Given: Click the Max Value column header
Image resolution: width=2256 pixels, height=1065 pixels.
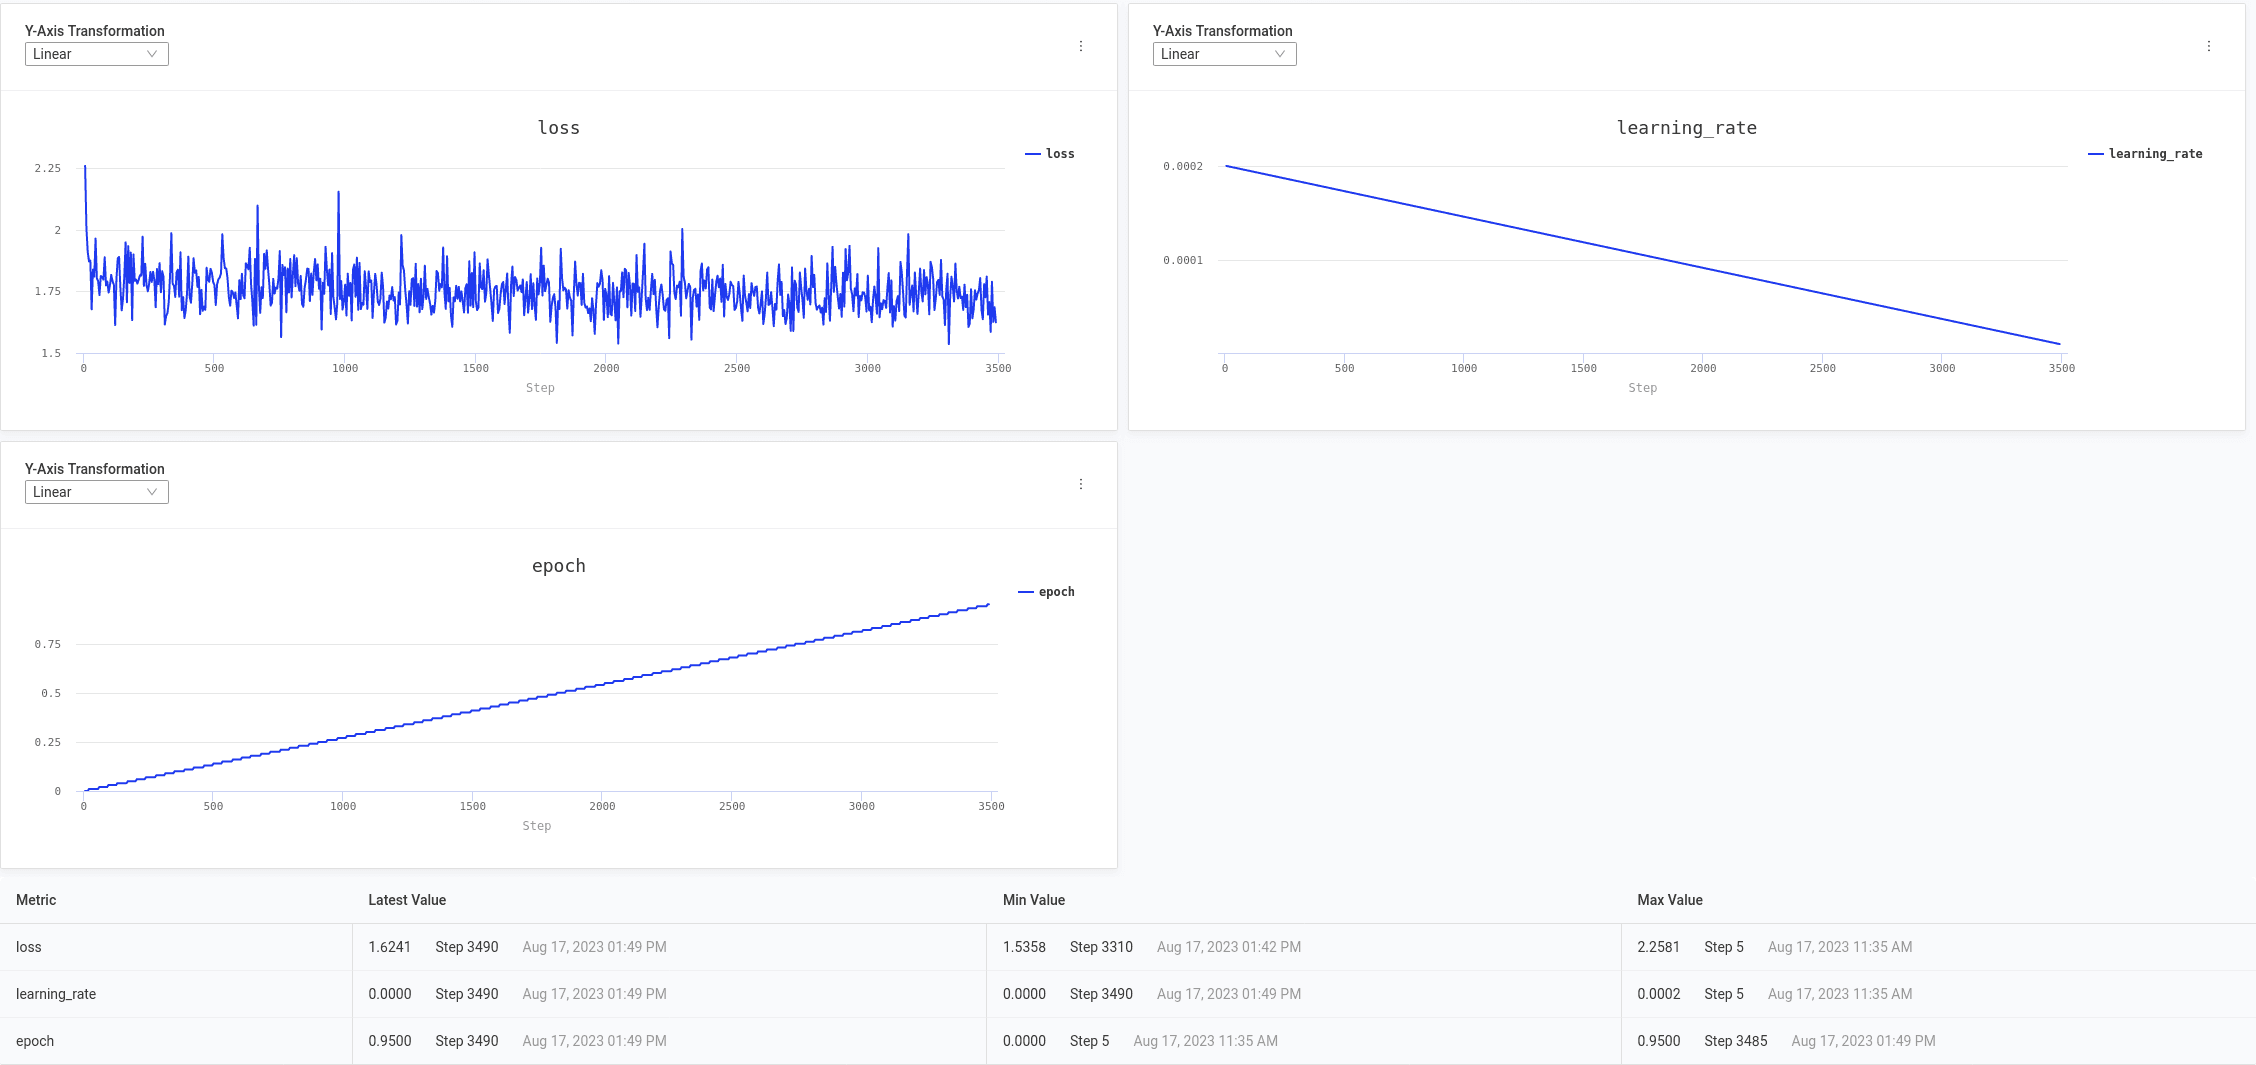Looking at the screenshot, I should click(x=1670, y=900).
